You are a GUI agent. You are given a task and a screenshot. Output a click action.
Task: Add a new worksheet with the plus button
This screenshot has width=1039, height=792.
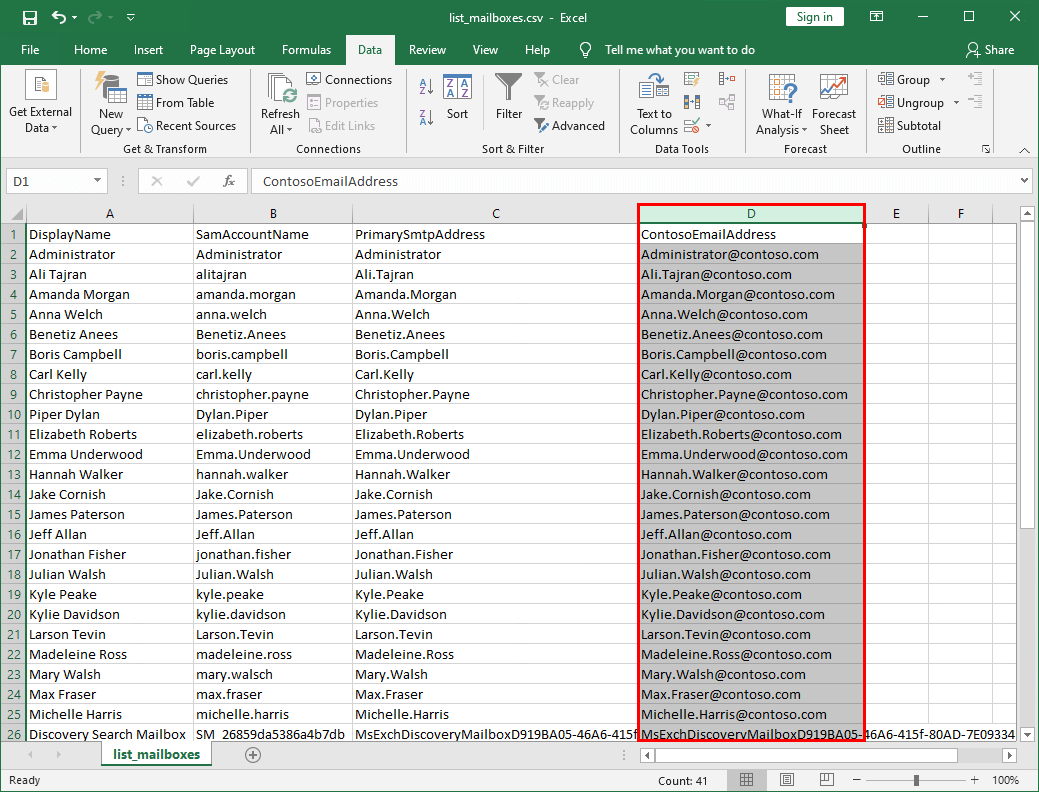tap(252, 756)
